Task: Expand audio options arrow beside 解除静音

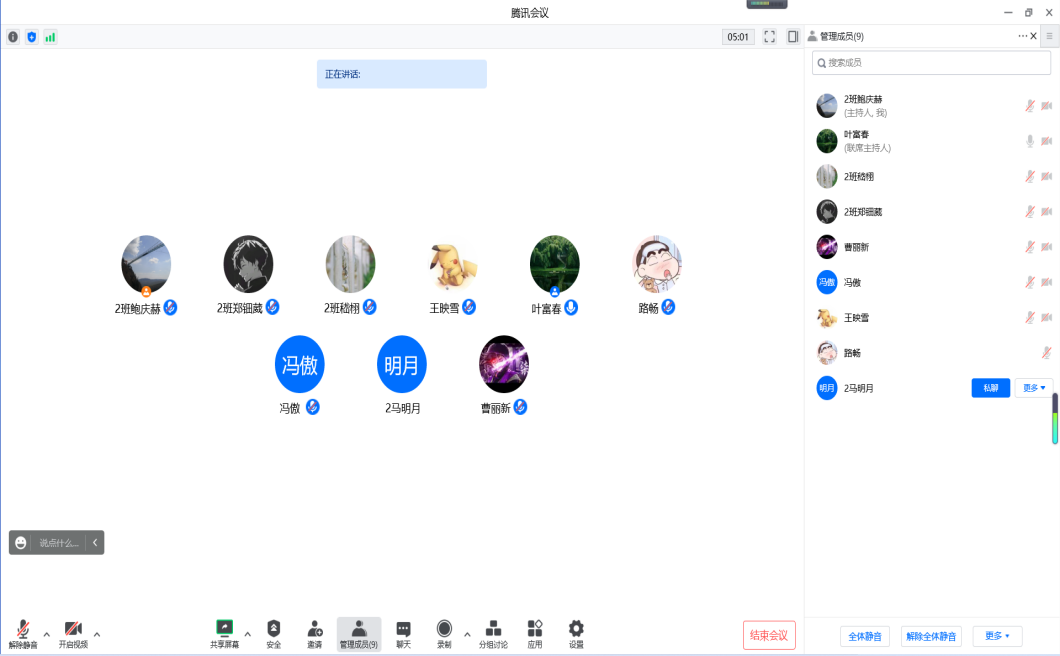Action: pos(47,634)
